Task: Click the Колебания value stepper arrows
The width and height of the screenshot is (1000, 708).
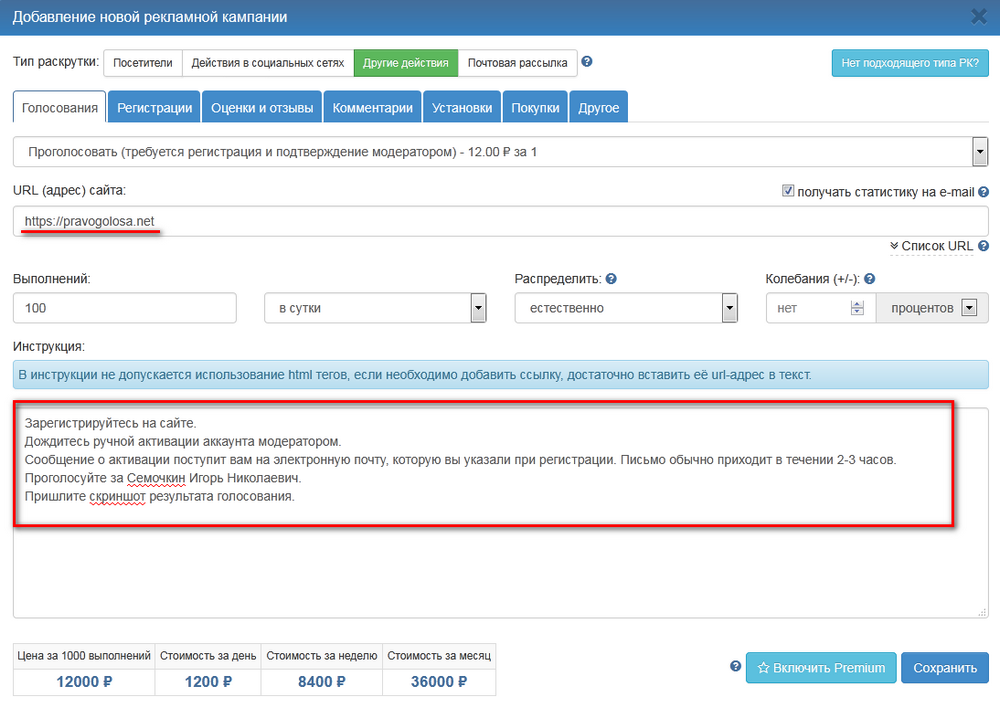Action: point(856,308)
